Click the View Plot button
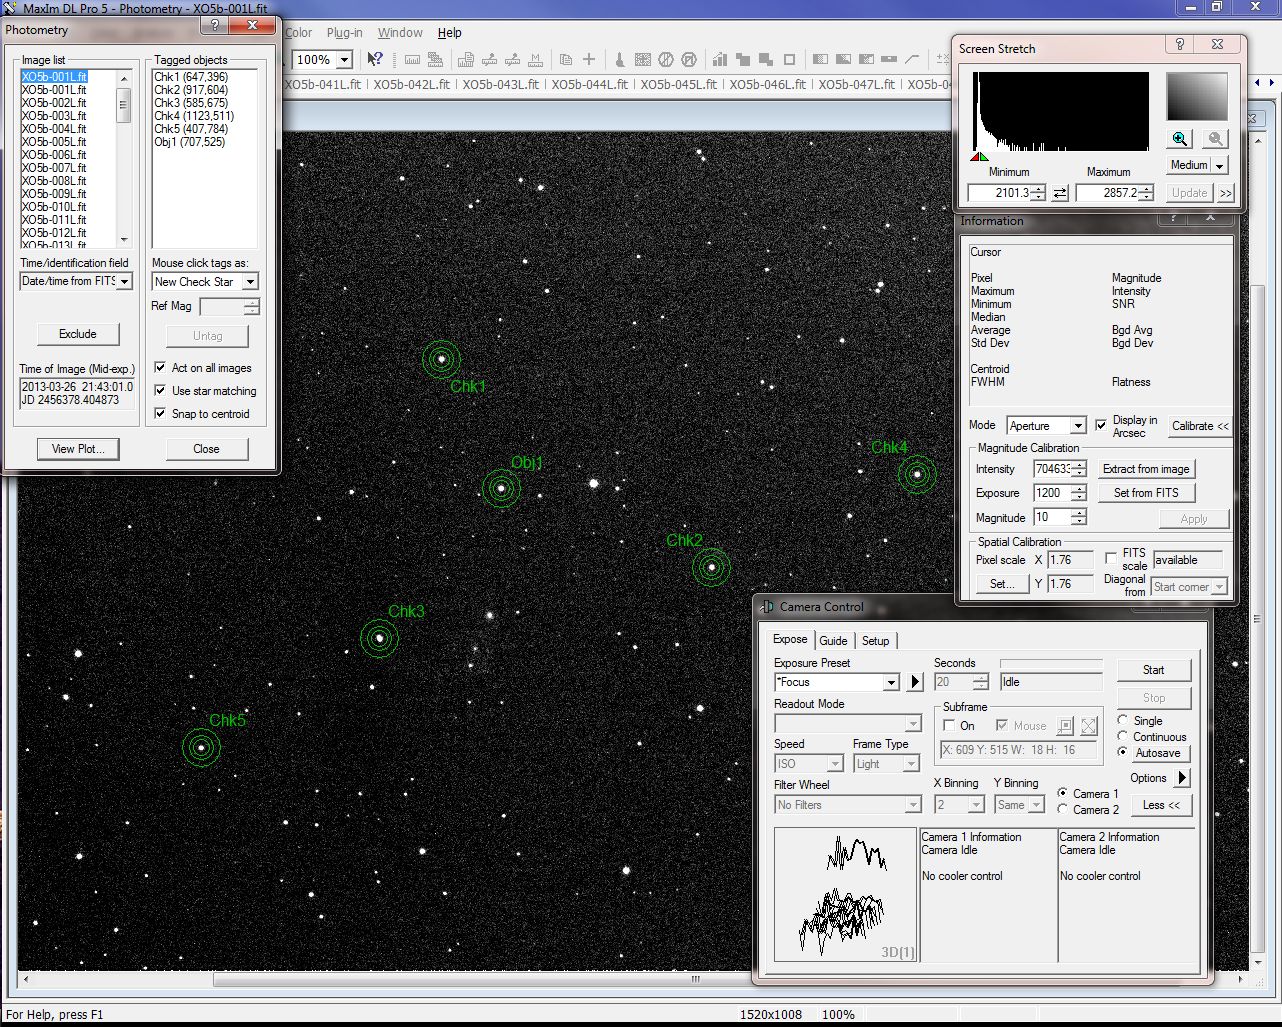 (78, 449)
